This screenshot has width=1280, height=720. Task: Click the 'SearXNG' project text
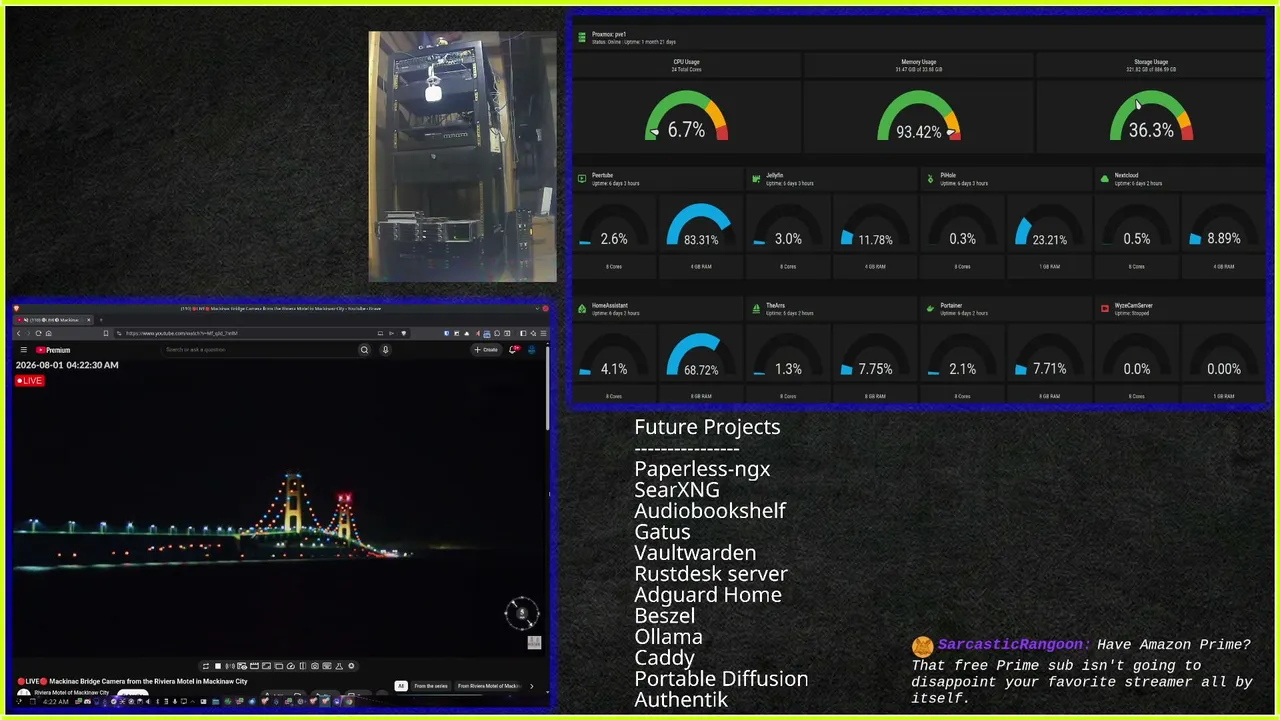[x=677, y=490]
